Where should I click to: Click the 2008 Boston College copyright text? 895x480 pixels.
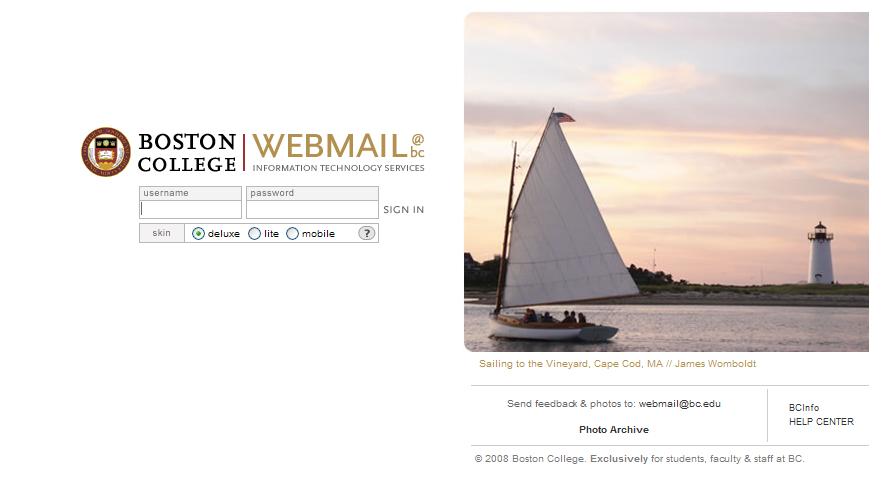click(x=639, y=459)
